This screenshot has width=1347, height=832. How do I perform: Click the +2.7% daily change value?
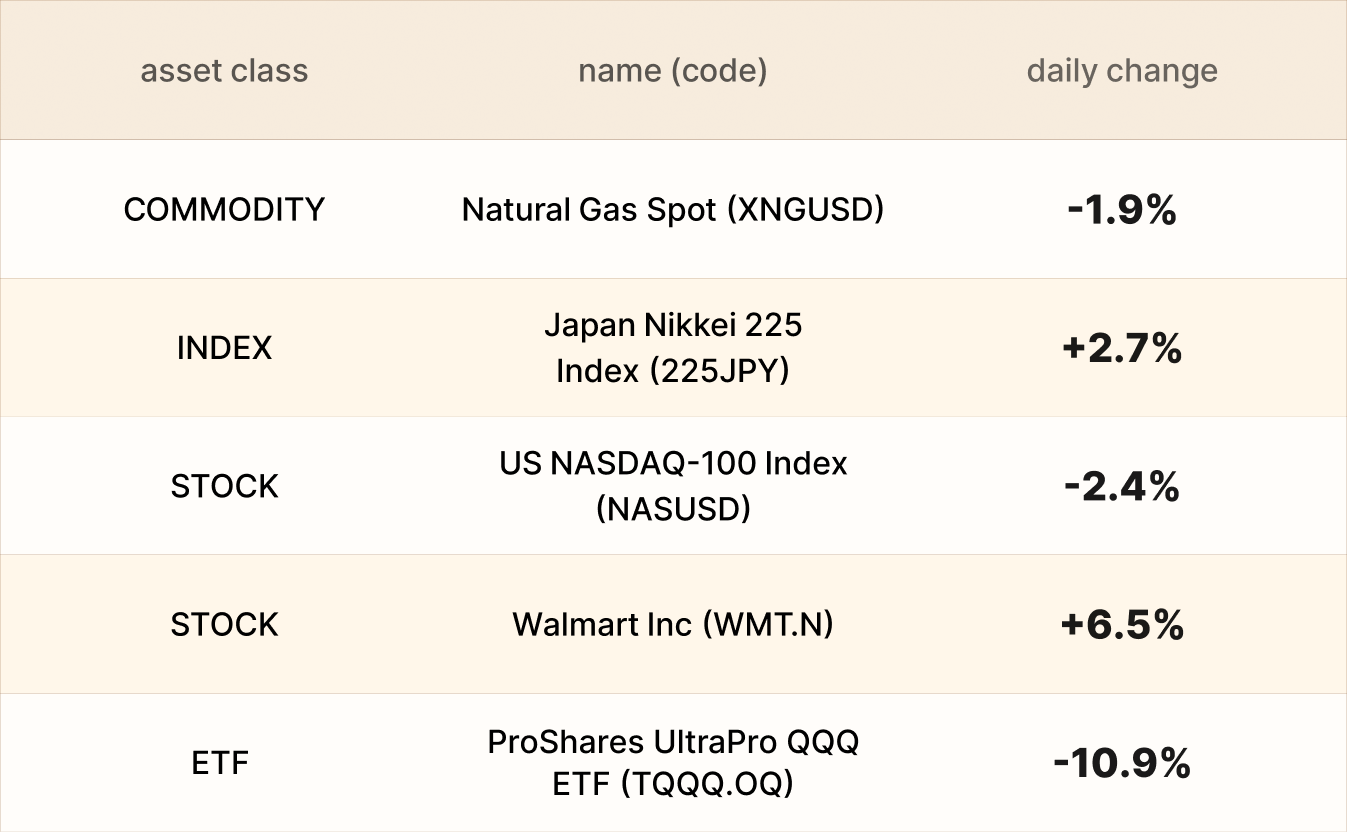(1121, 348)
